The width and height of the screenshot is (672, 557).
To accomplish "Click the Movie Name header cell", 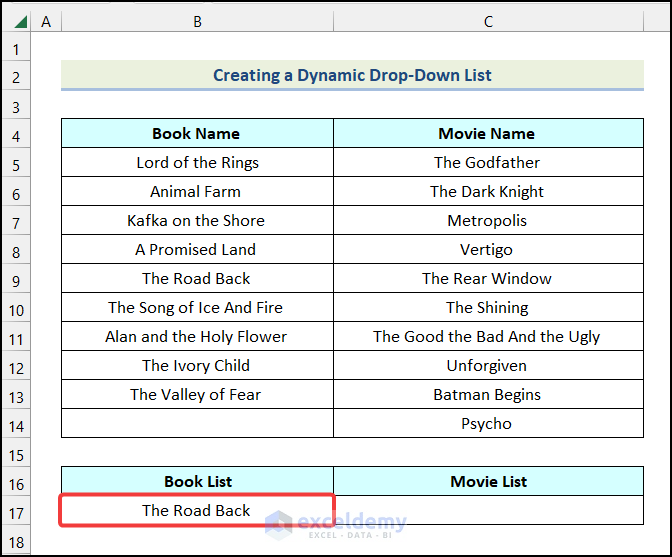I will [x=488, y=134].
